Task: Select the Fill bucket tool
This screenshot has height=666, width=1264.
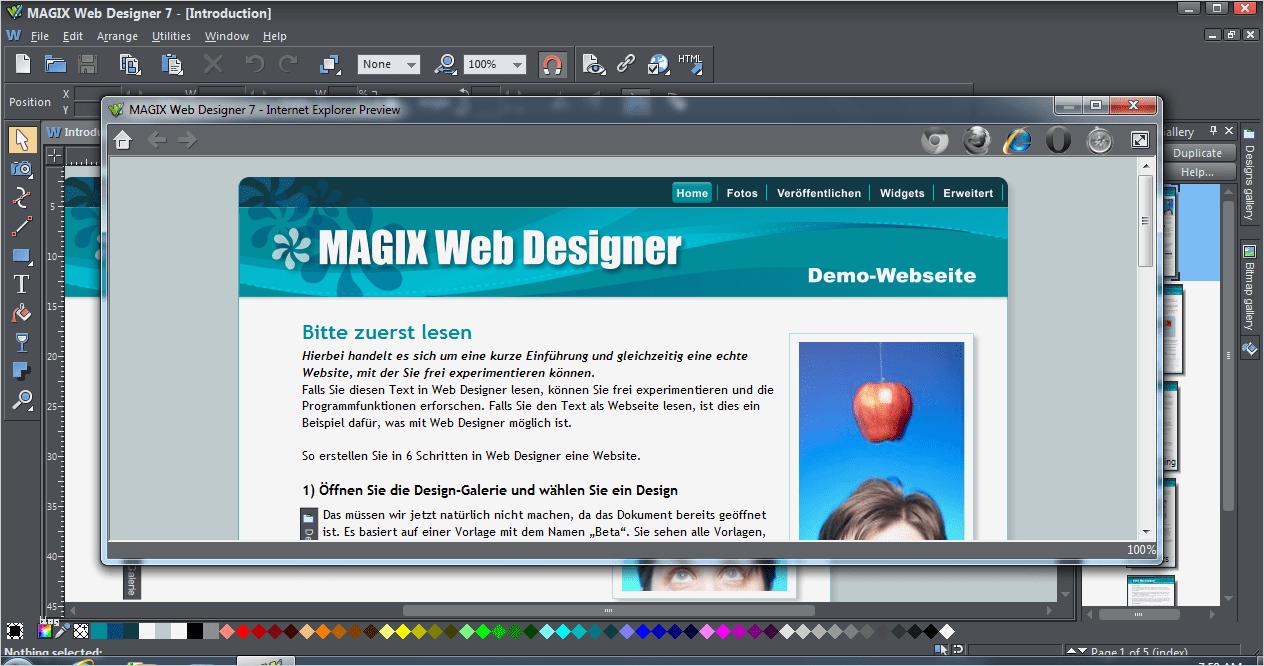Action: coord(22,314)
